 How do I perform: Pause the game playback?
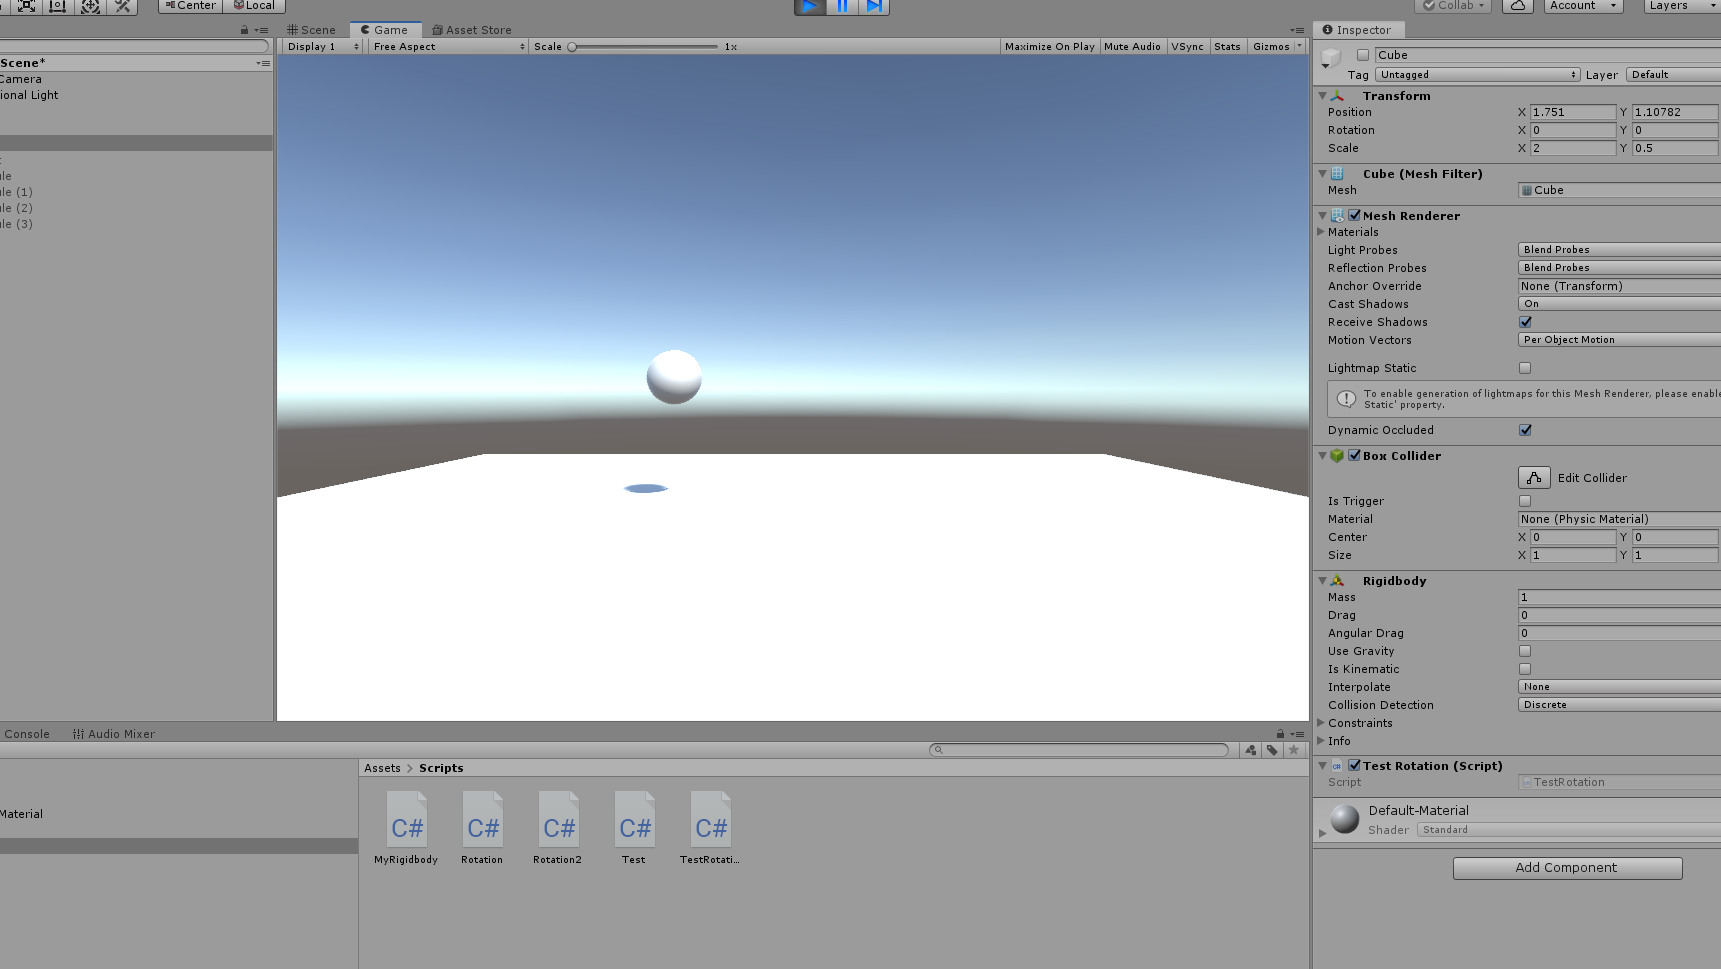click(x=842, y=6)
